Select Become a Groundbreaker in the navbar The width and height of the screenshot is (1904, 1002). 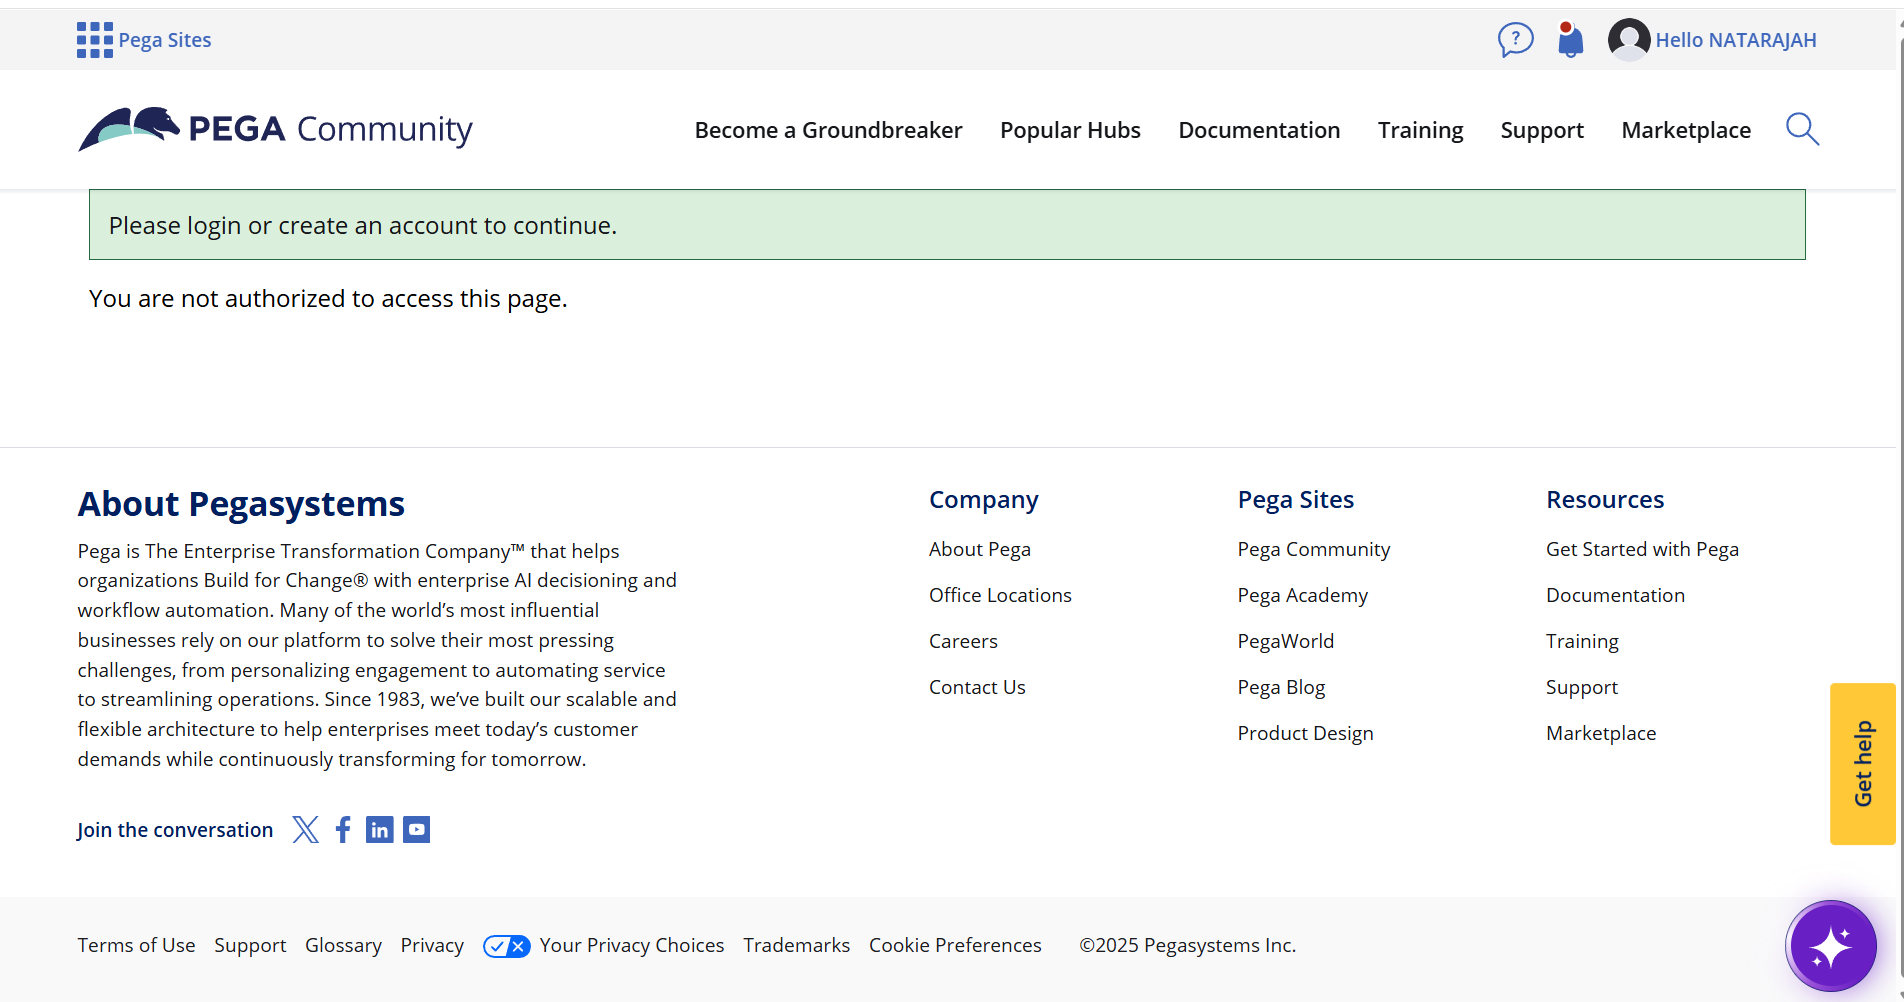click(x=828, y=129)
